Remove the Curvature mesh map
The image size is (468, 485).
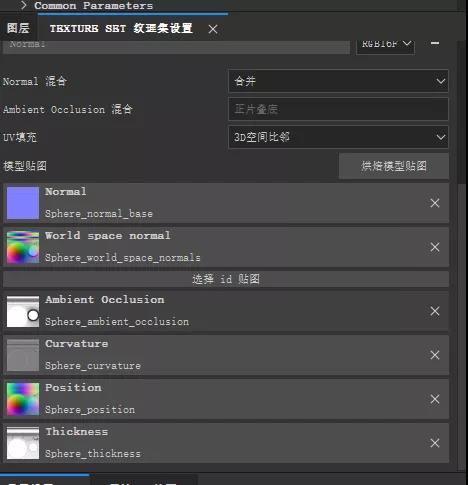435,355
